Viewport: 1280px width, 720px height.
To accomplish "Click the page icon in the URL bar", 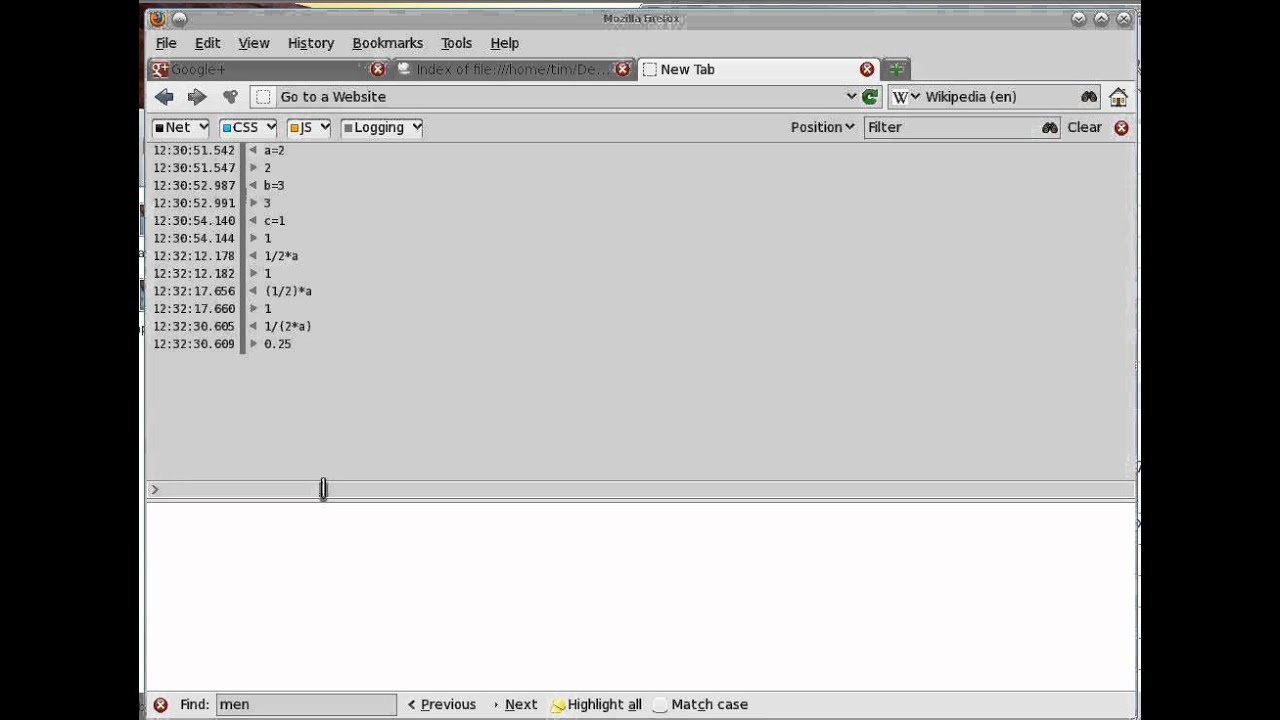I will [x=263, y=97].
